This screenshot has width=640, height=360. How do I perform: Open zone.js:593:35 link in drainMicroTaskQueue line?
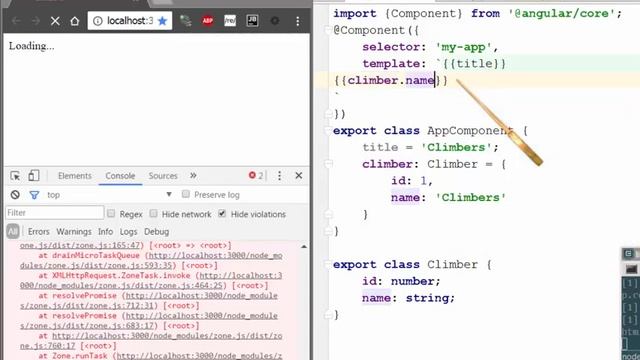151,260
